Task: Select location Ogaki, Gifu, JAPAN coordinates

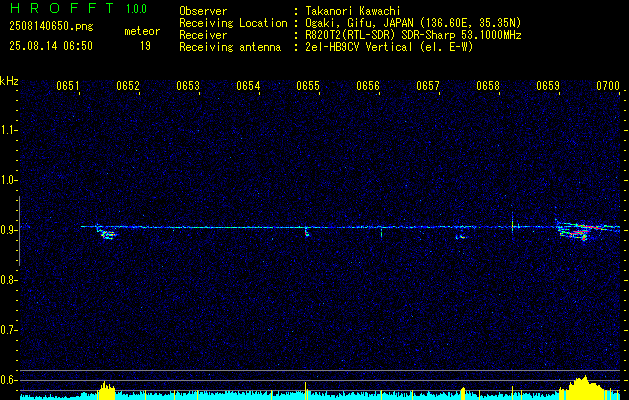Action: coord(413,23)
